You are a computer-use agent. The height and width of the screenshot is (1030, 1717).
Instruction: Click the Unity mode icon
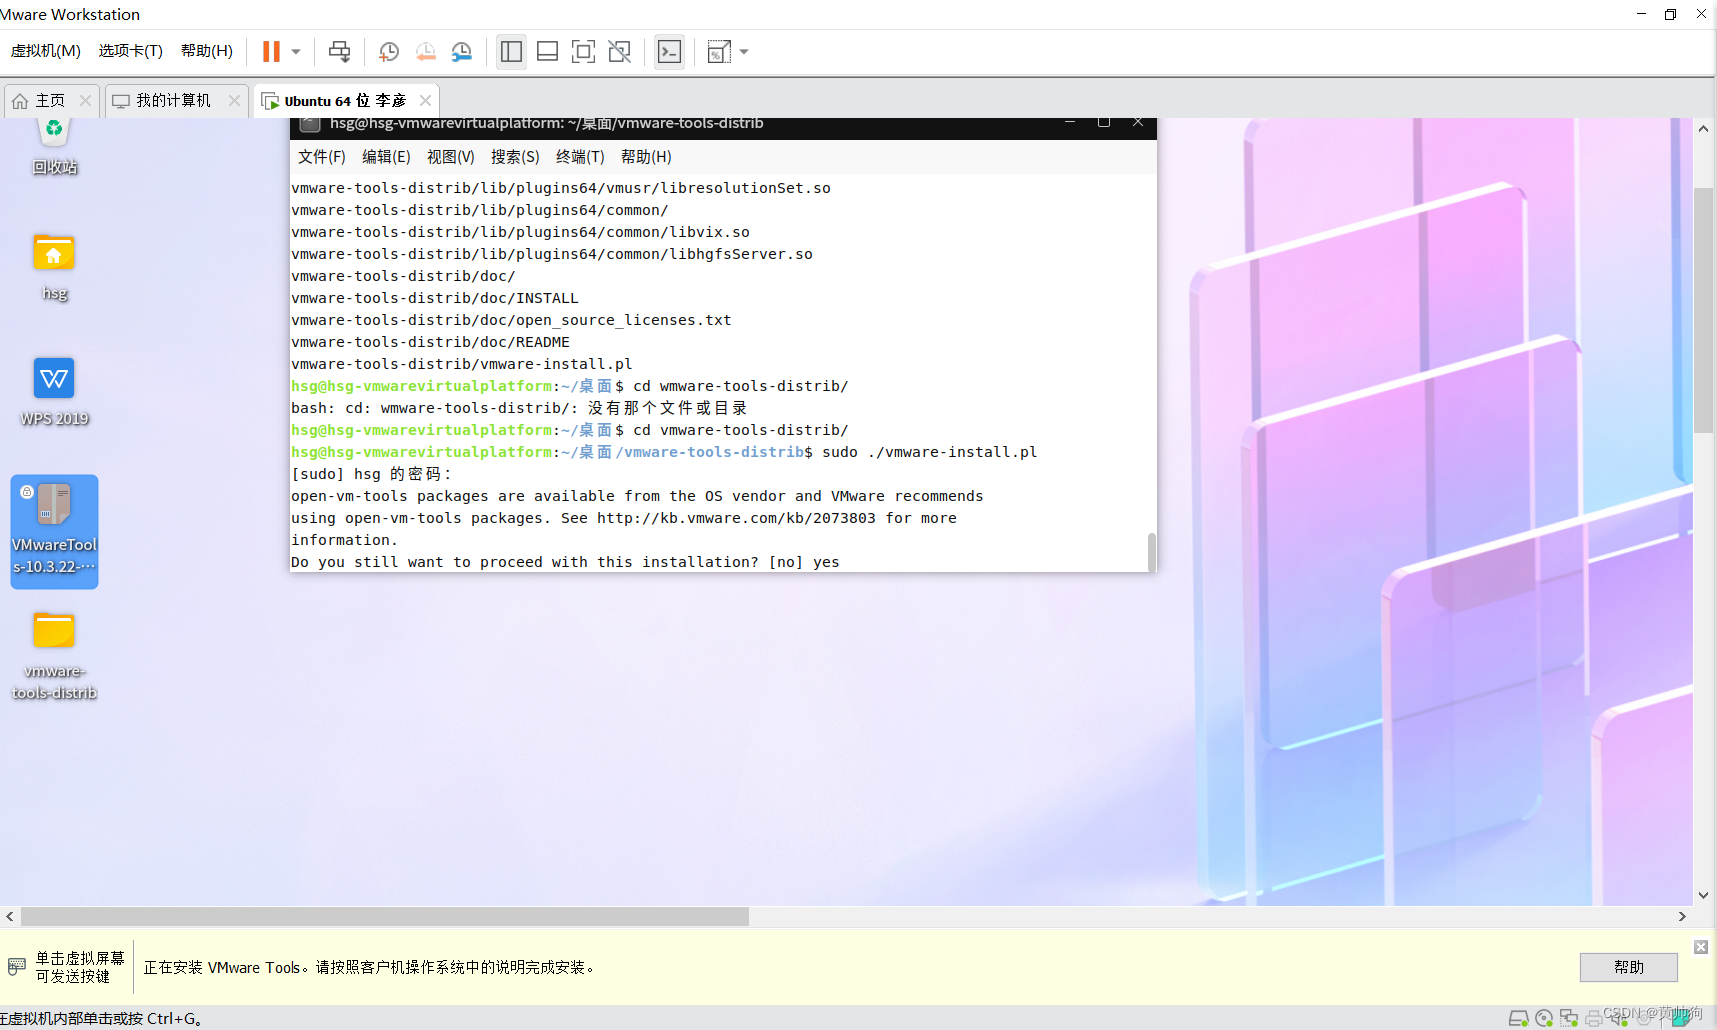coord(620,51)
